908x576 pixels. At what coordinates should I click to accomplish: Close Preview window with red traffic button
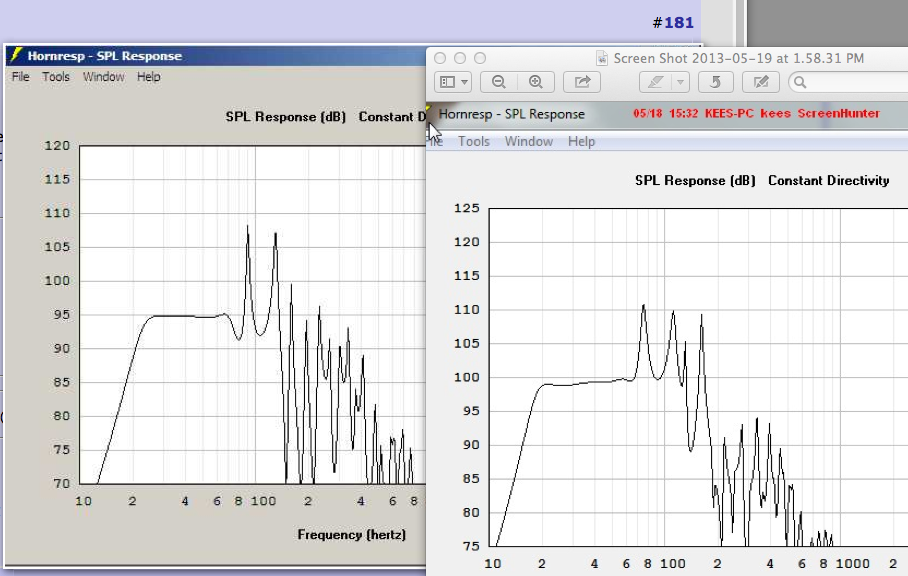(440, 58)
